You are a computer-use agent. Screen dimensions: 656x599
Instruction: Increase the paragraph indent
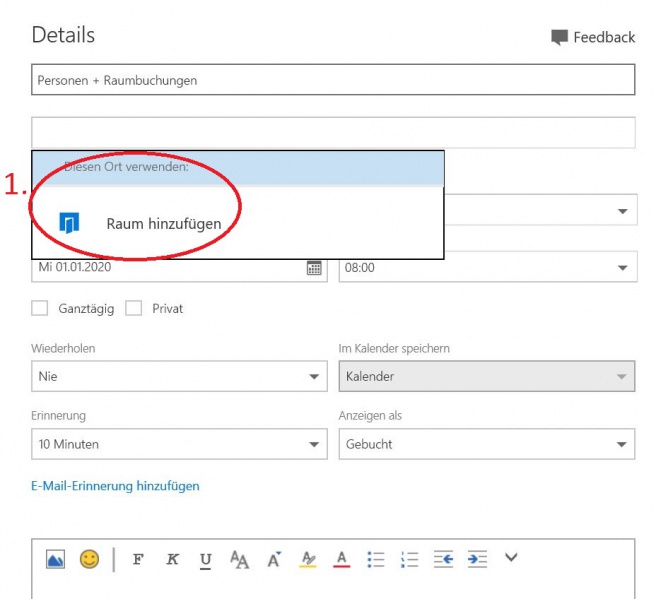477,559
